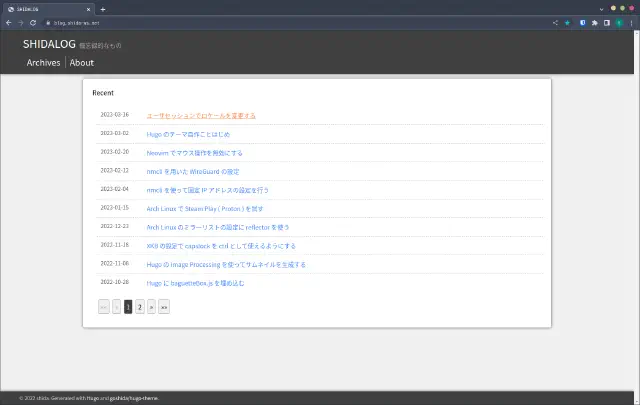The height and width of the screenshot is (405, 640).
Task: Open the Extensions puzzle piece menu
Action: coord(595,22)
